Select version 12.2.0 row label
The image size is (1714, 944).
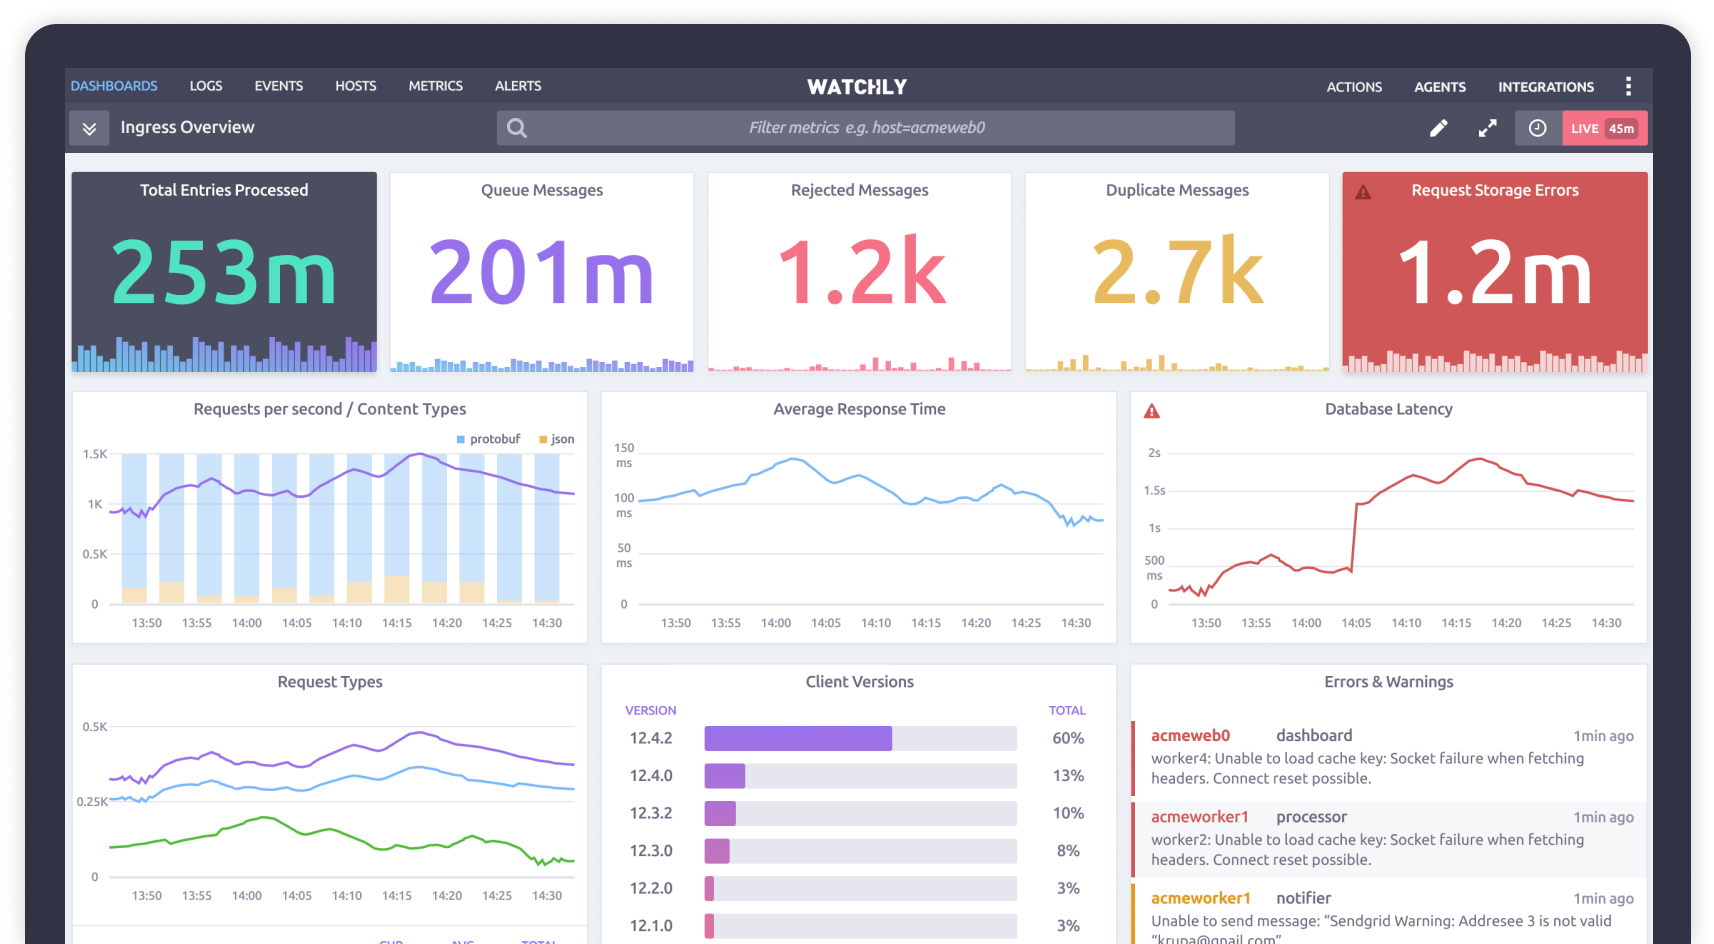point(651,888)
